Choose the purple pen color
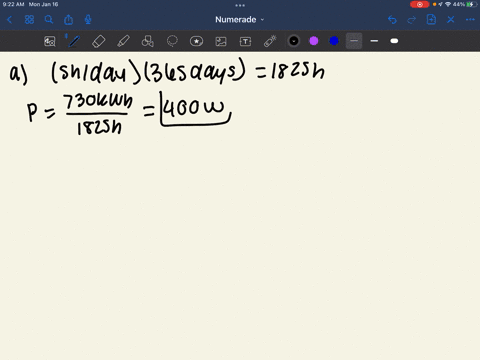480x360 pixels. pos(314,41)
